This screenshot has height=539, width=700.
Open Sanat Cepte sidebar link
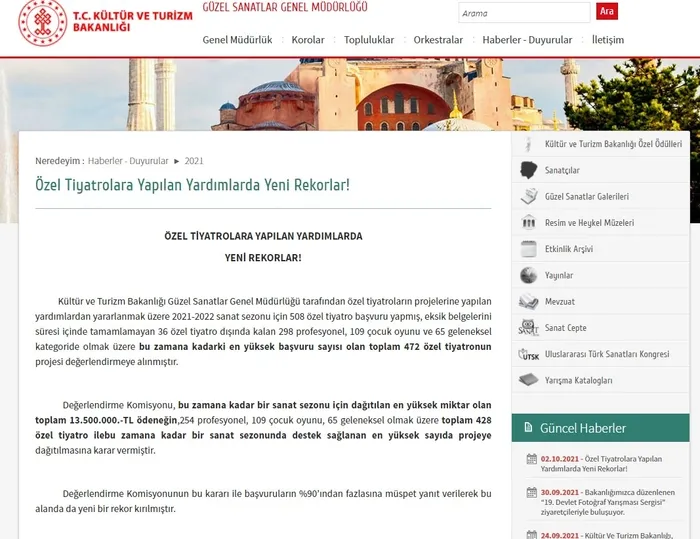tap(566, 328)
